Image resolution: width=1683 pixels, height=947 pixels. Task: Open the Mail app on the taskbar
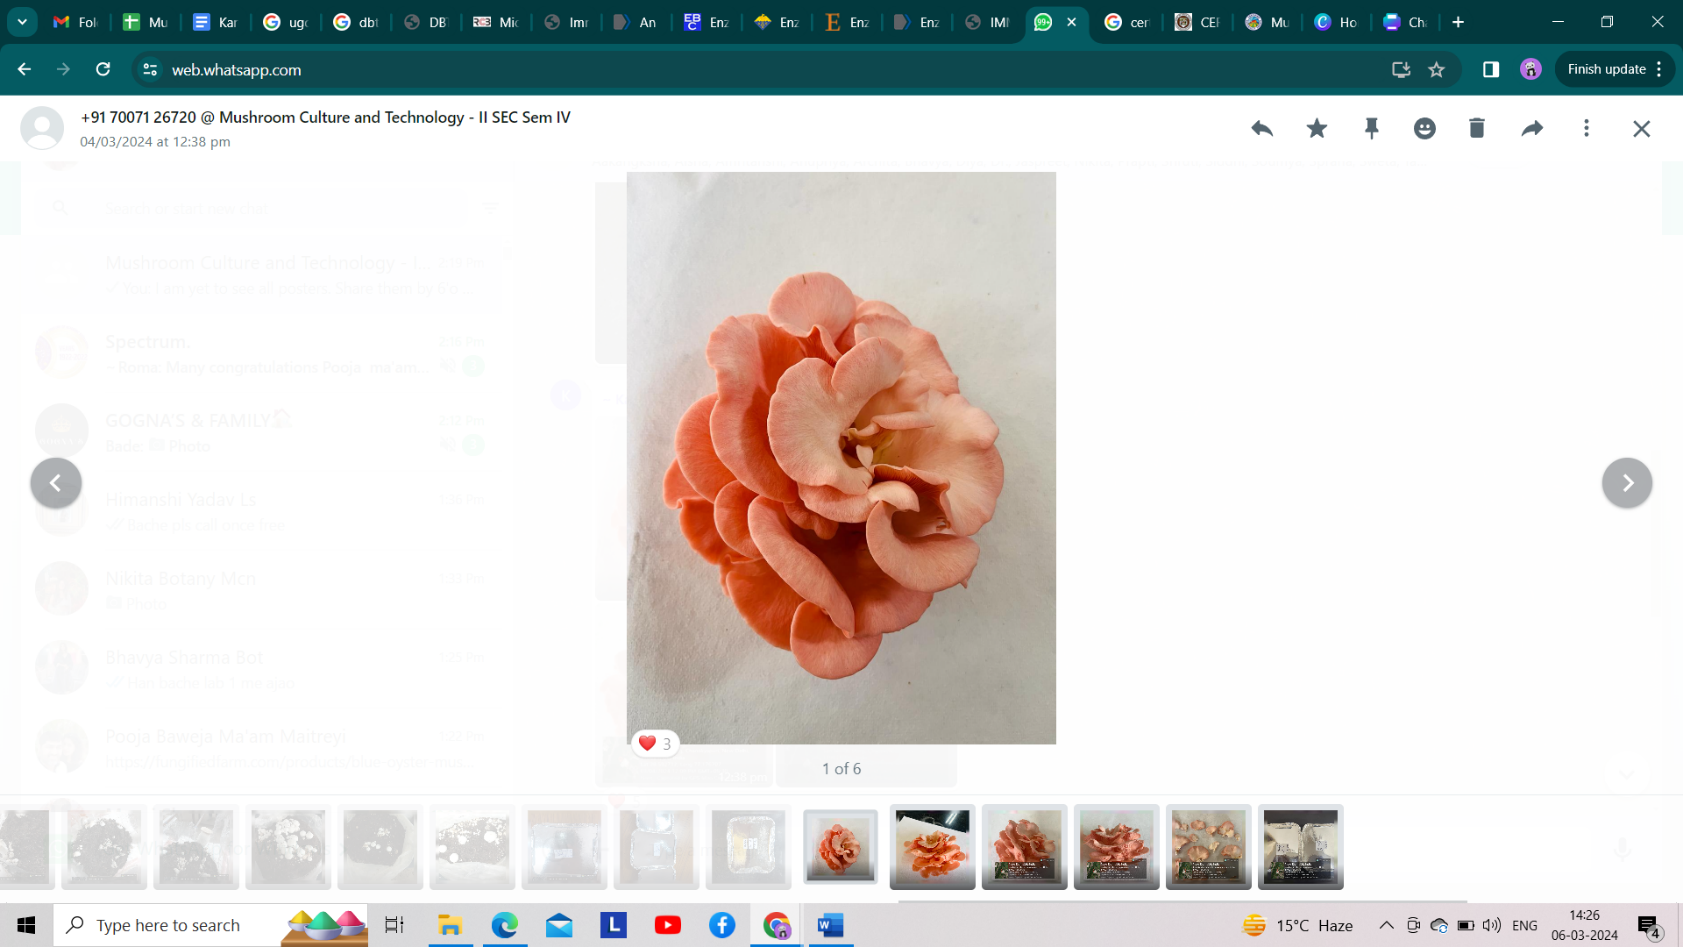click(x=559, y=925)
